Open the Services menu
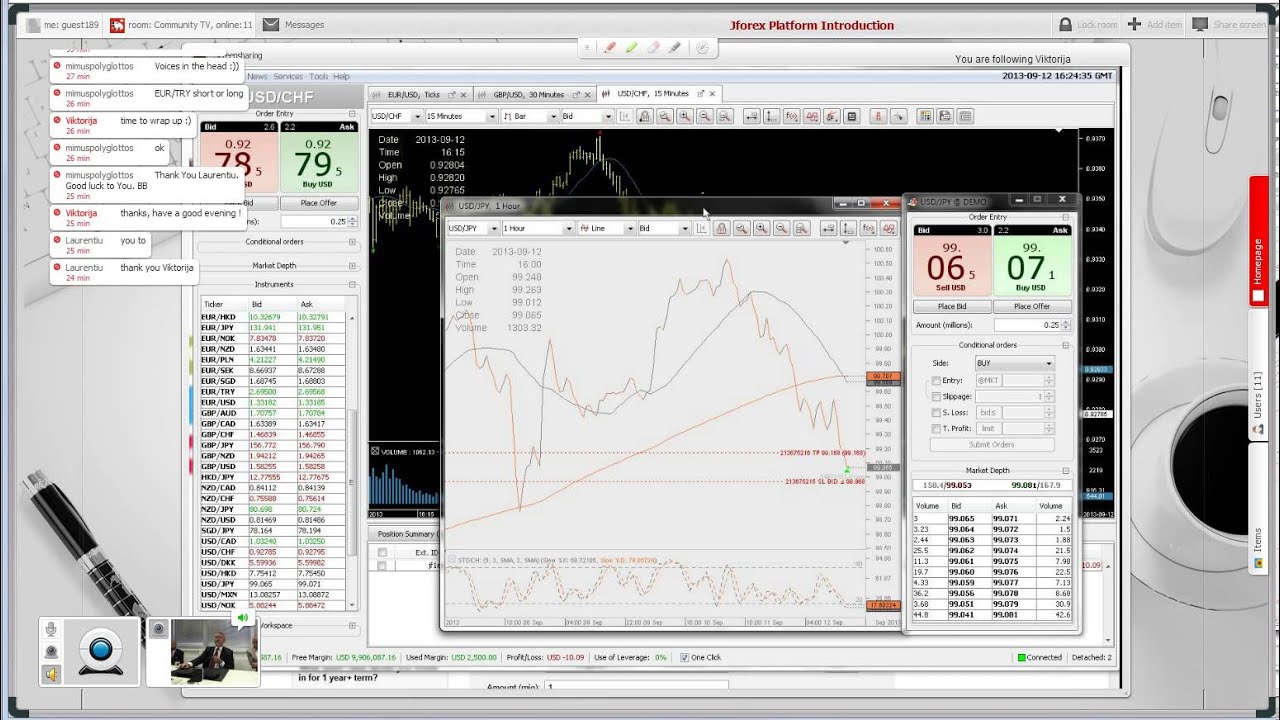Viewport: 1280px width, 720px height. pos(288,76)
